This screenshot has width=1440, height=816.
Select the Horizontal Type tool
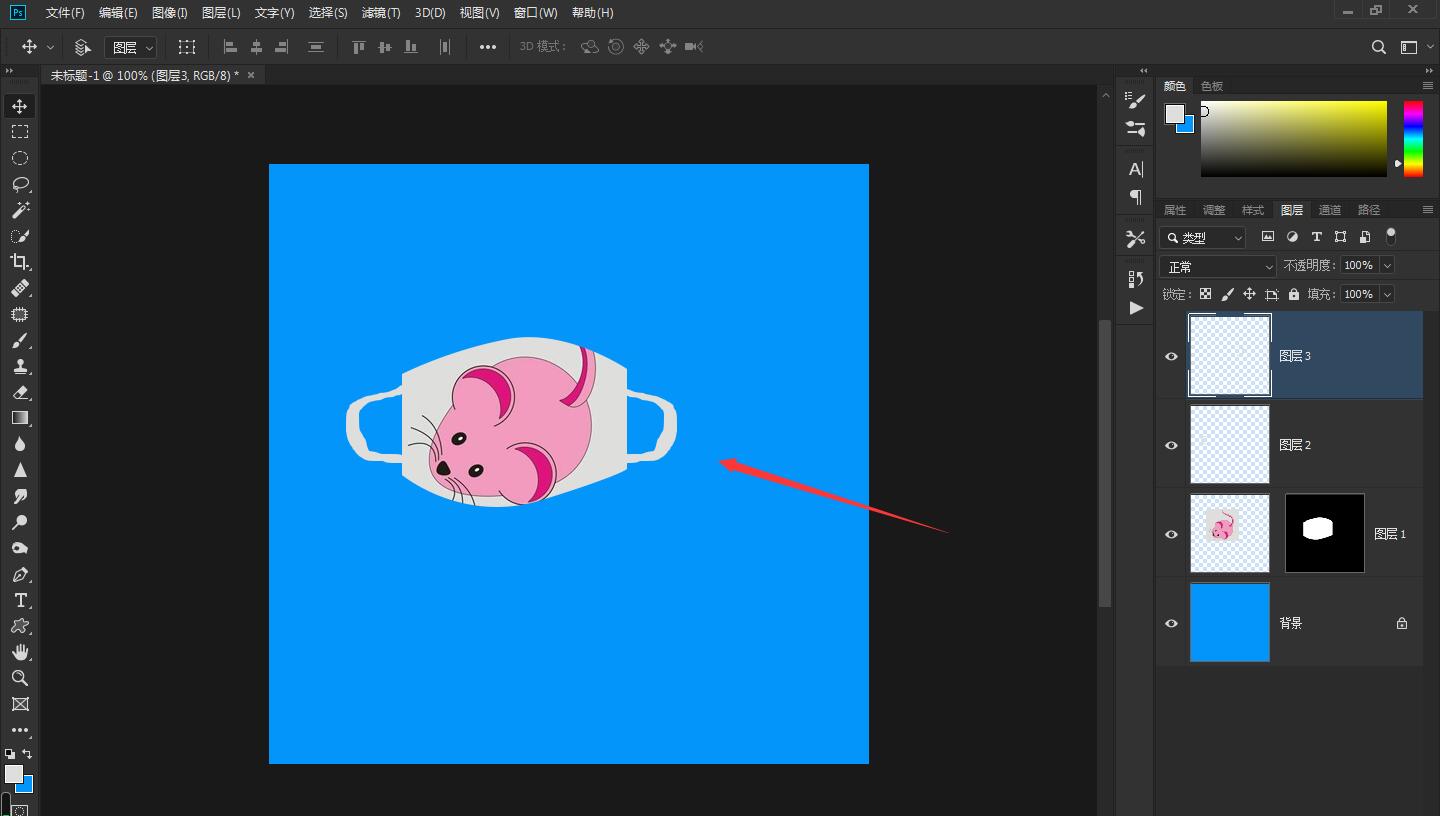[19, 600]
